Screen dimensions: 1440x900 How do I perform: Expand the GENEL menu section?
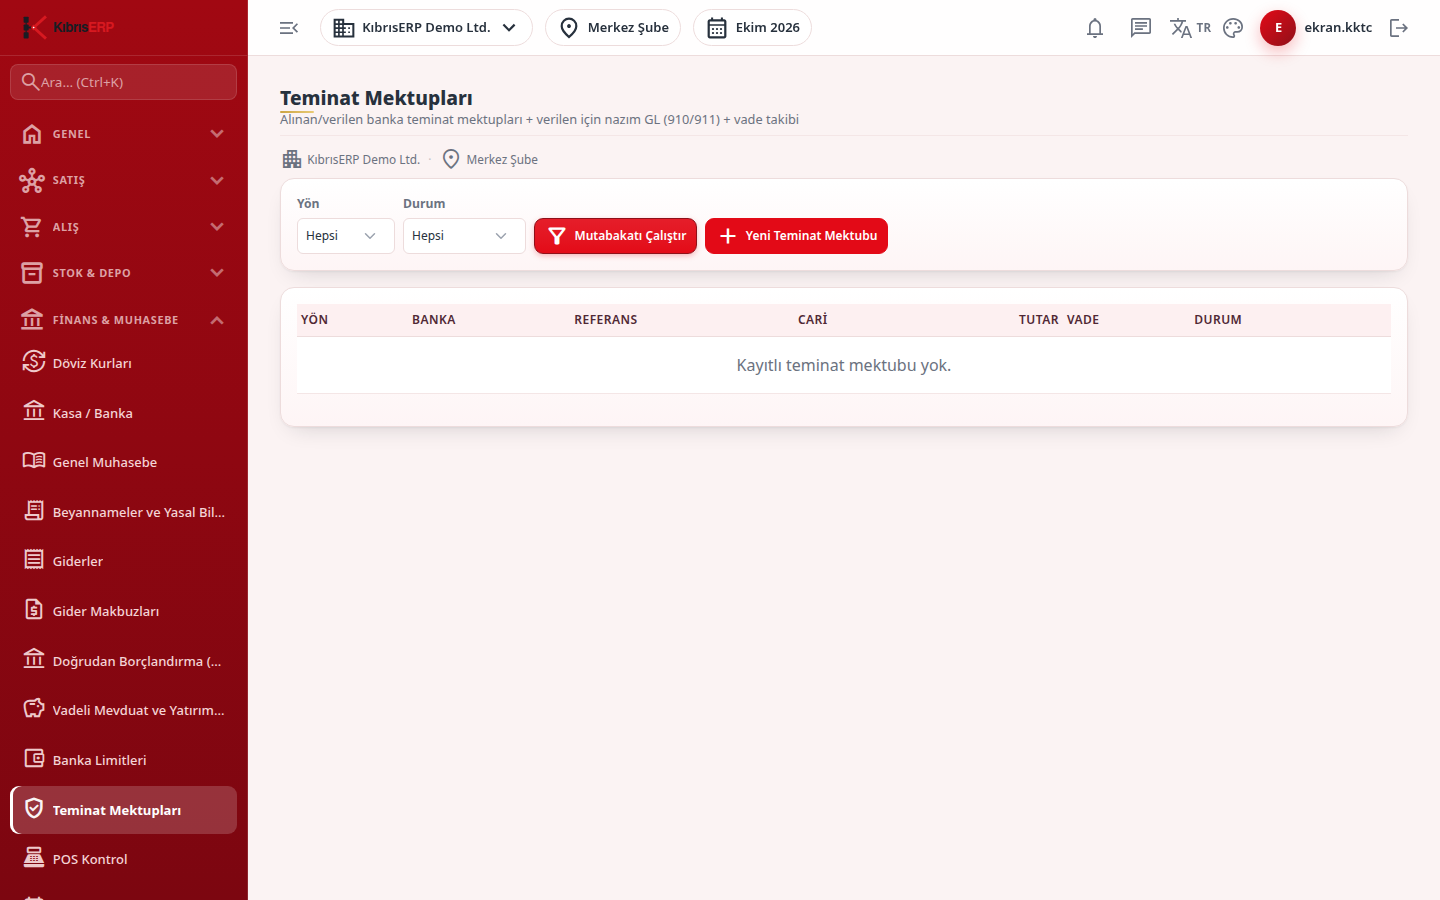pos(123,134)
